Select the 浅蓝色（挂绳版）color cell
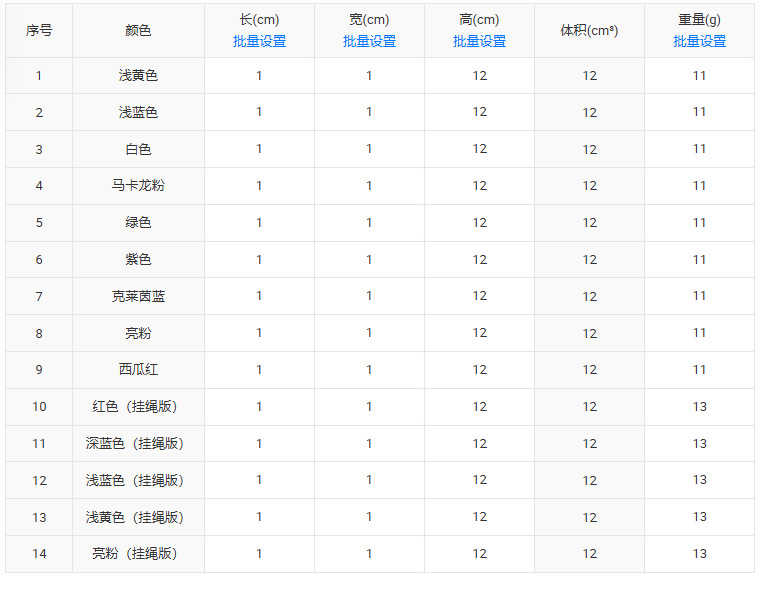This screenshot has height=589, width=783. click(x=138, y=480)
